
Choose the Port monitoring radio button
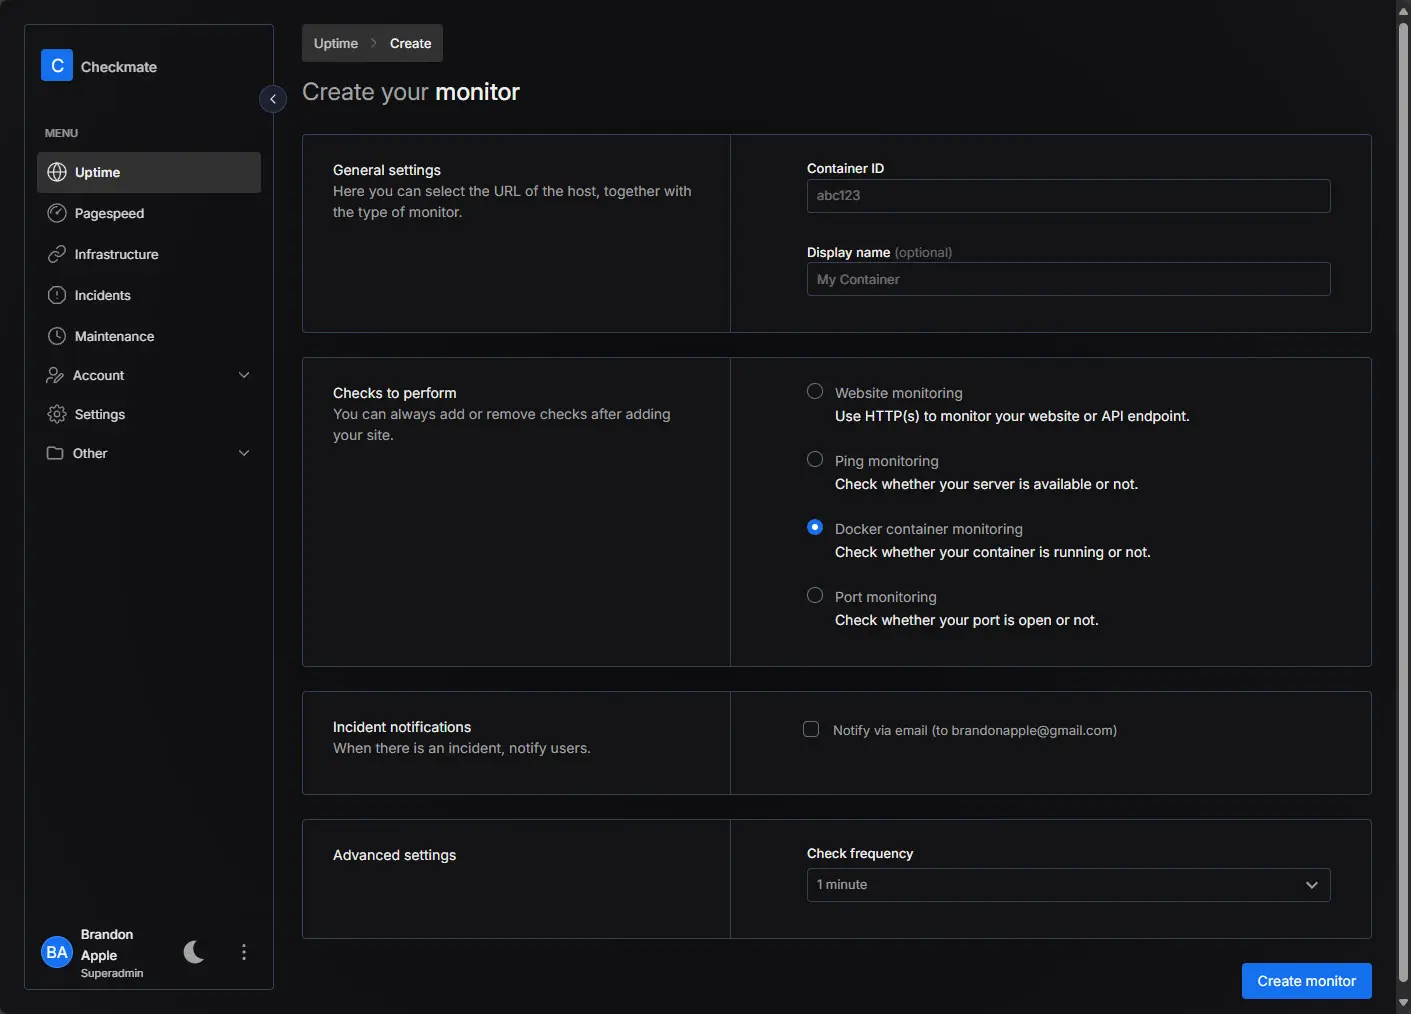click(x=815, y=595)
